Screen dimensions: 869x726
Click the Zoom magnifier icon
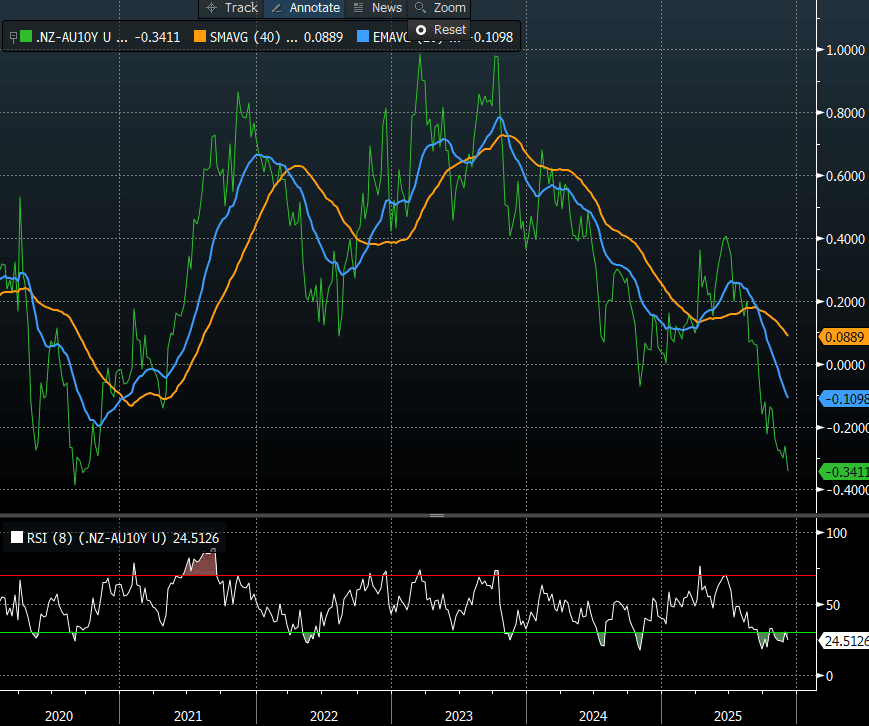pyautogui.click(x=421, y=8)
